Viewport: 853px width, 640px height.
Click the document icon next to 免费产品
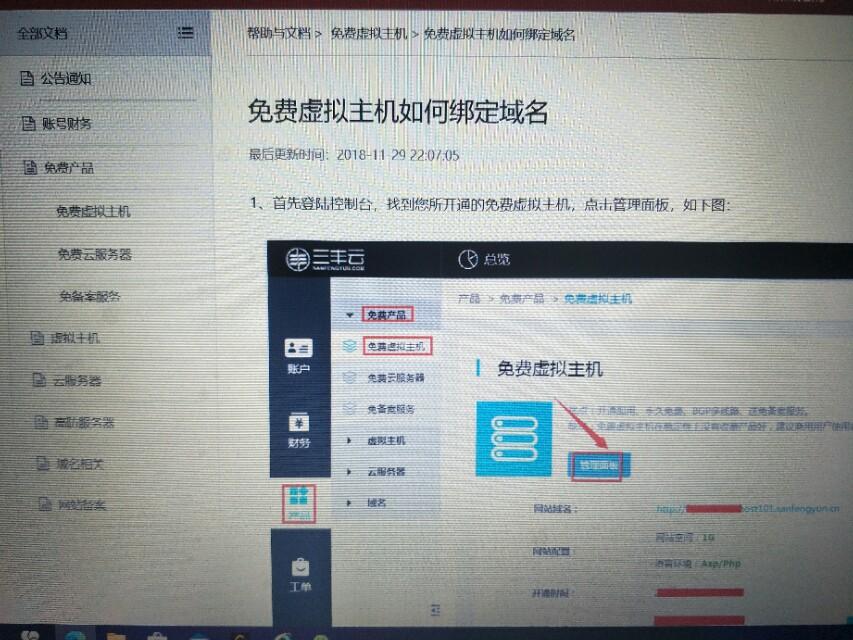pos(30,167)
